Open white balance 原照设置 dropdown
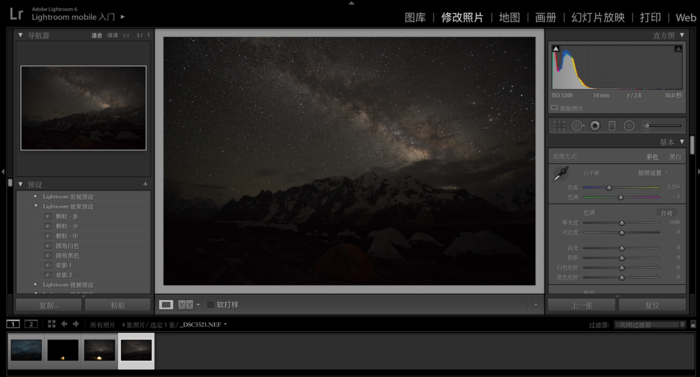 point(653,173)
